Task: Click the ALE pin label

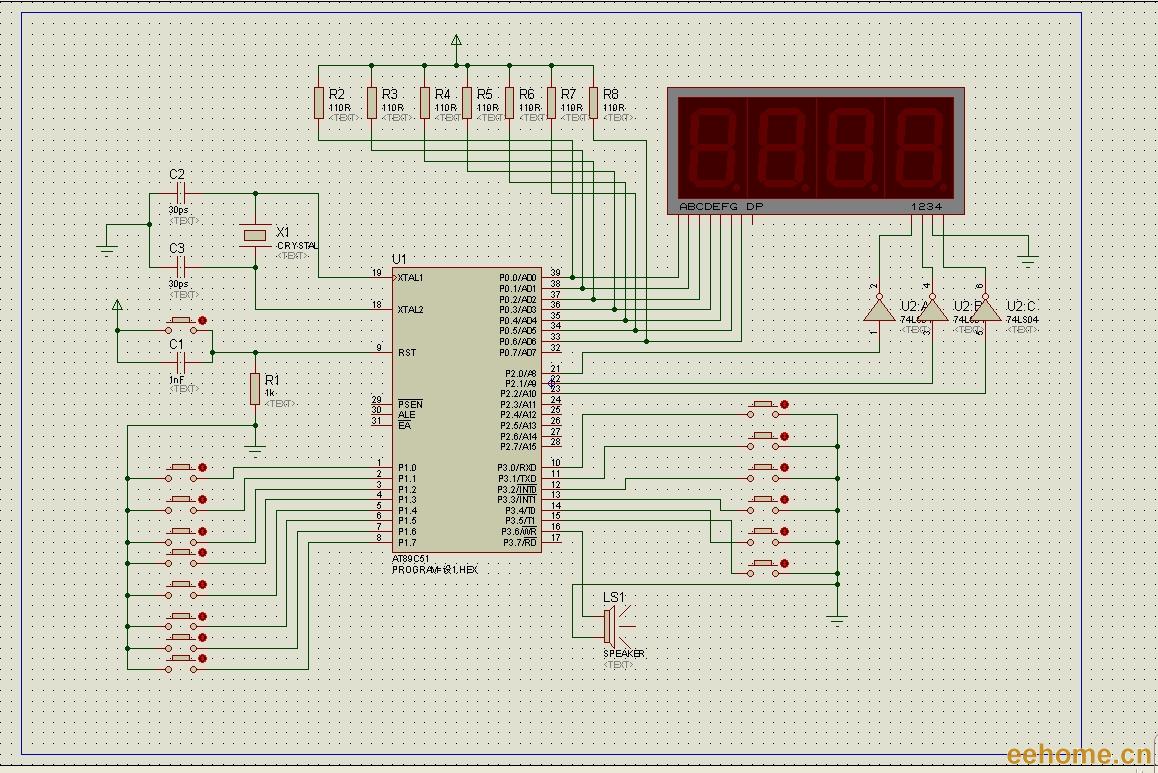Action: [x=406, y=415]
